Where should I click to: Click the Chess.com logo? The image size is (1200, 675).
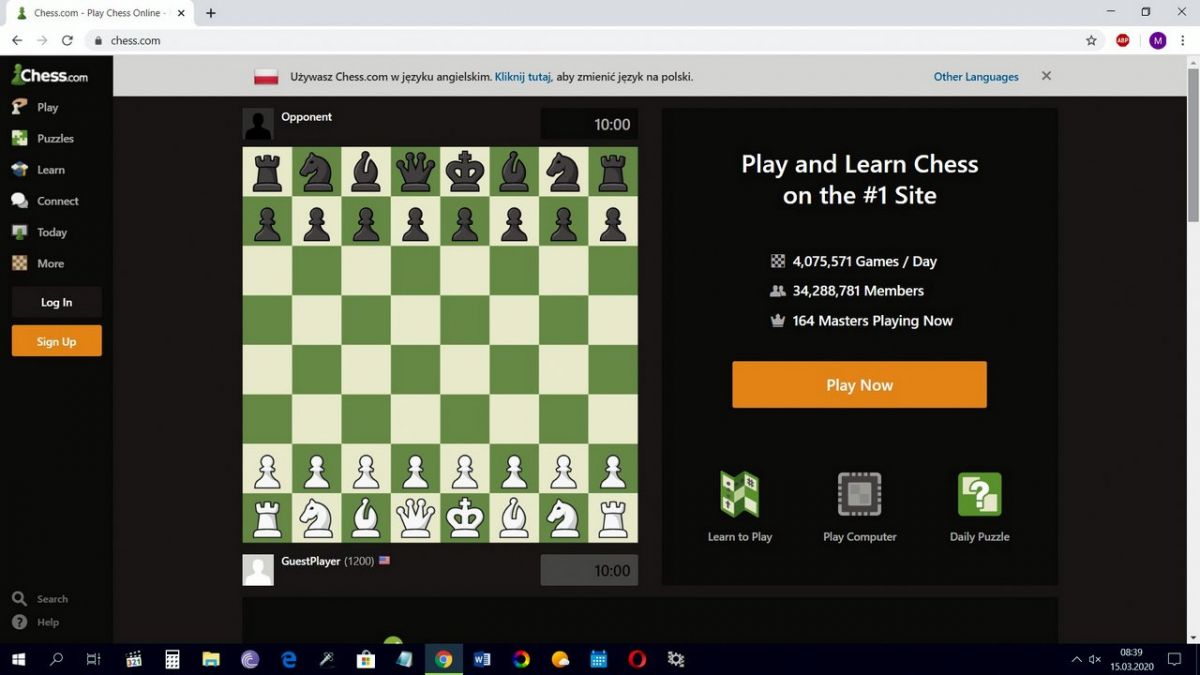click(x=49, y=75)
